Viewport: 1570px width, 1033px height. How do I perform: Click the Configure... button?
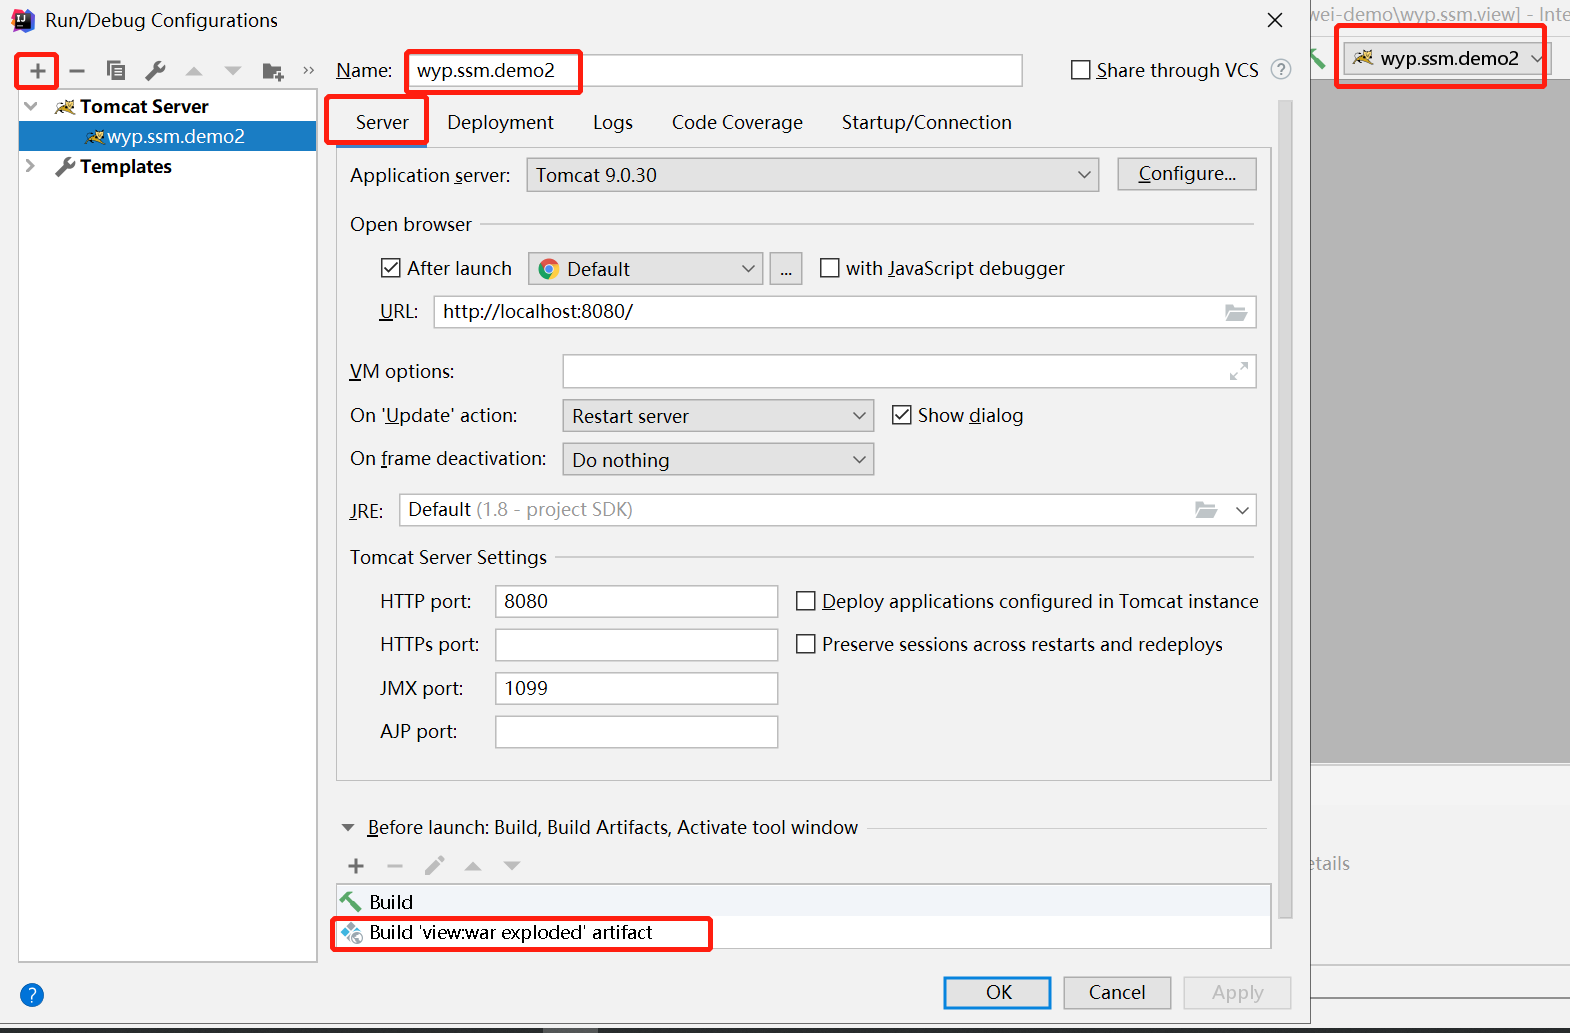[1187, 174]
